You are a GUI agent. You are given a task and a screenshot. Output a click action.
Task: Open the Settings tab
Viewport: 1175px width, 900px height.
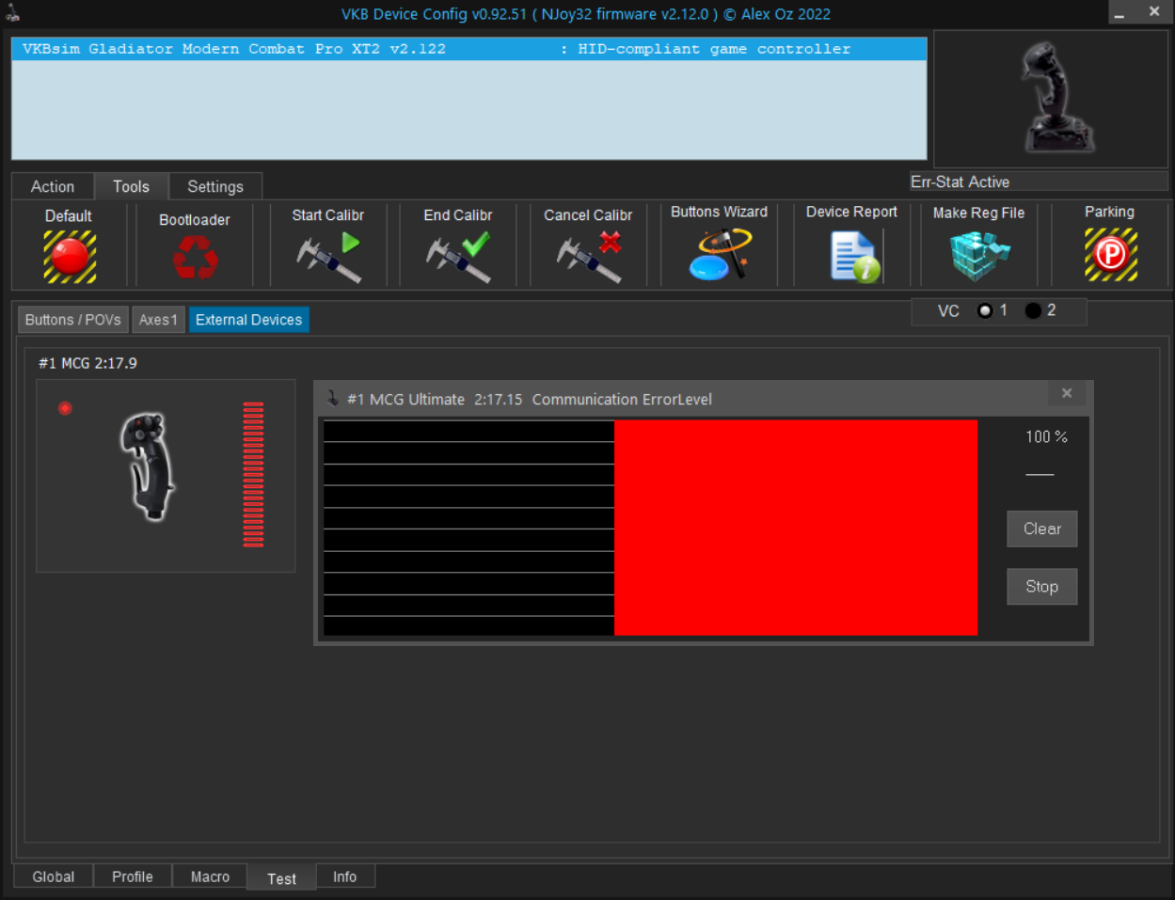pos(215,187)
